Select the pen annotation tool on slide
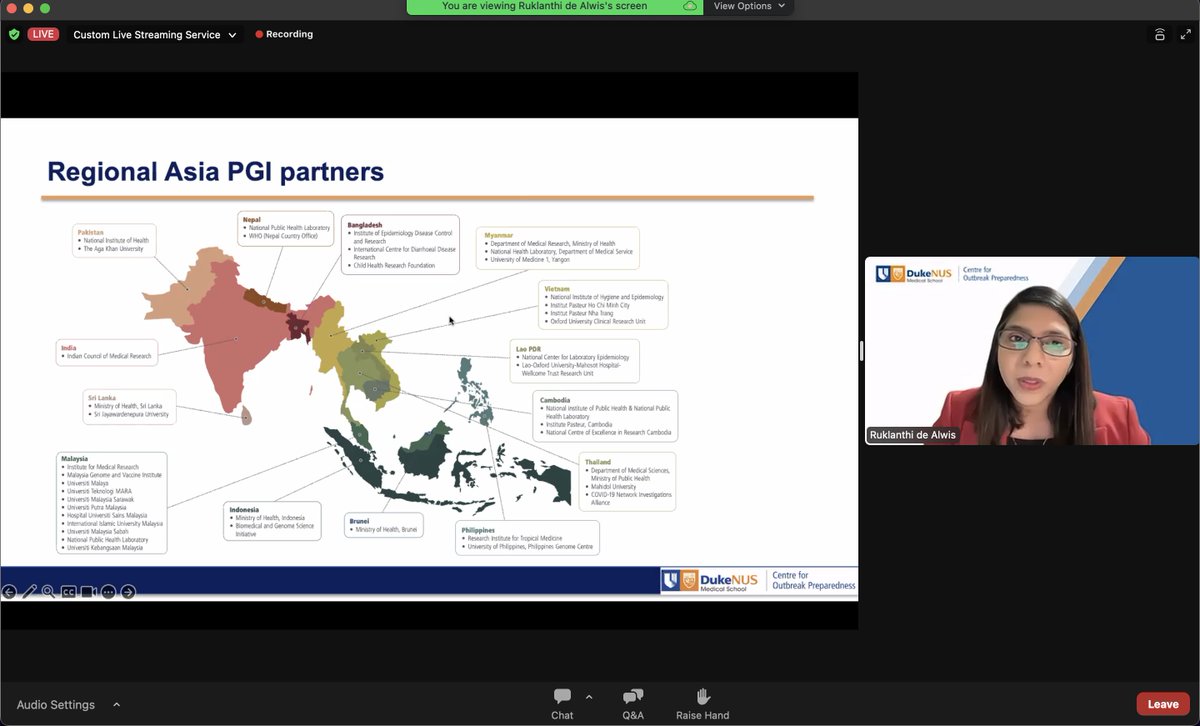Screen dimensions: 1200x726 tap(30, 592)
